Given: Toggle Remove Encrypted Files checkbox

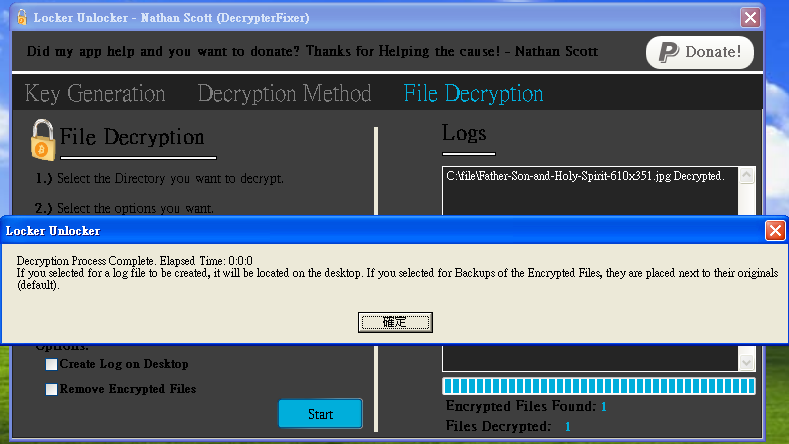Looking at the screenshot, I should [51, 389].
